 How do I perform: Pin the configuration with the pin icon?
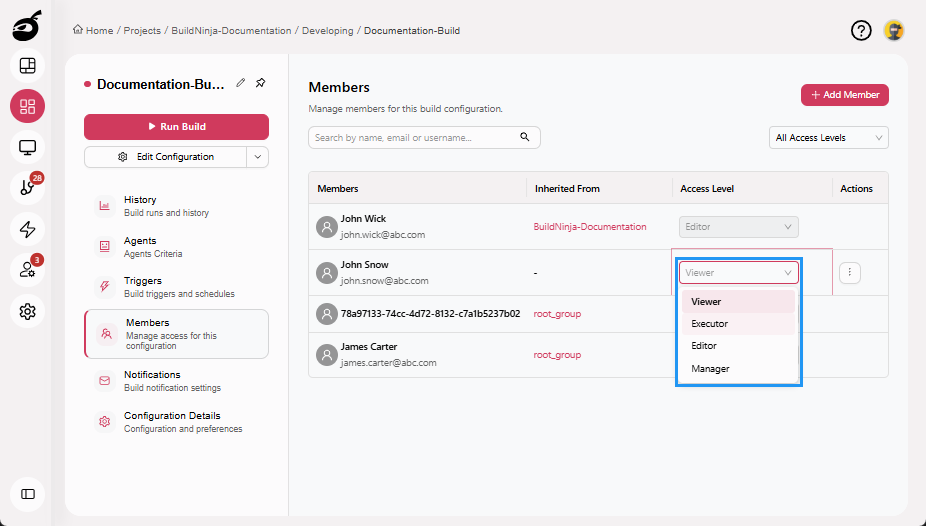click(260, 83)
